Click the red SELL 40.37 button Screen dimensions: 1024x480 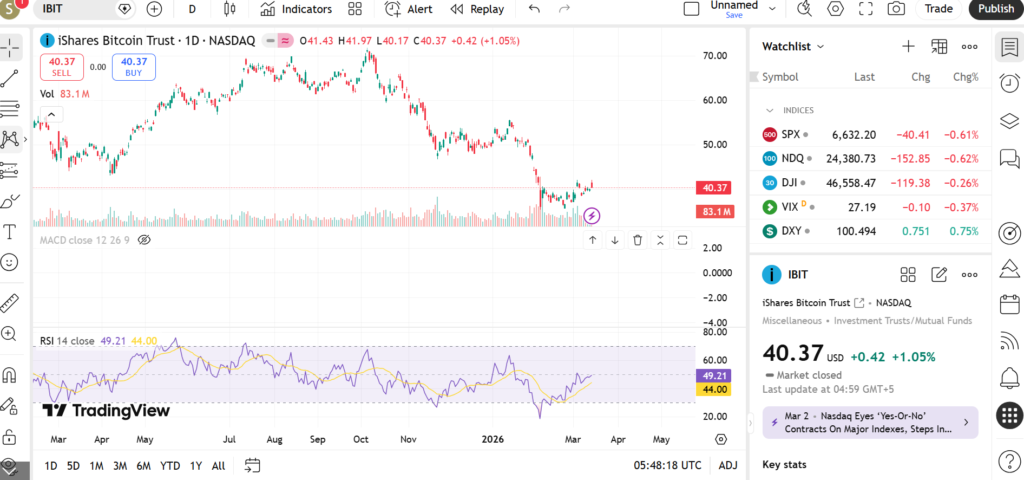(61, 67)
